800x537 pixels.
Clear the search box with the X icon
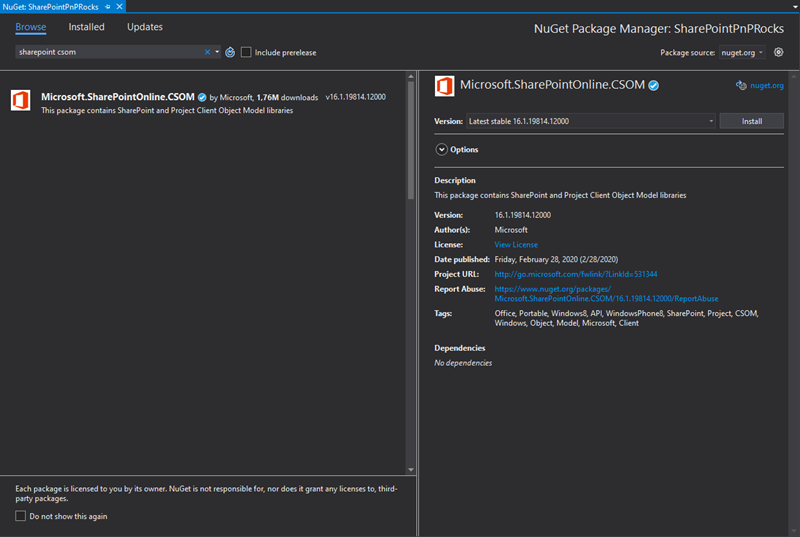point(208,52)
